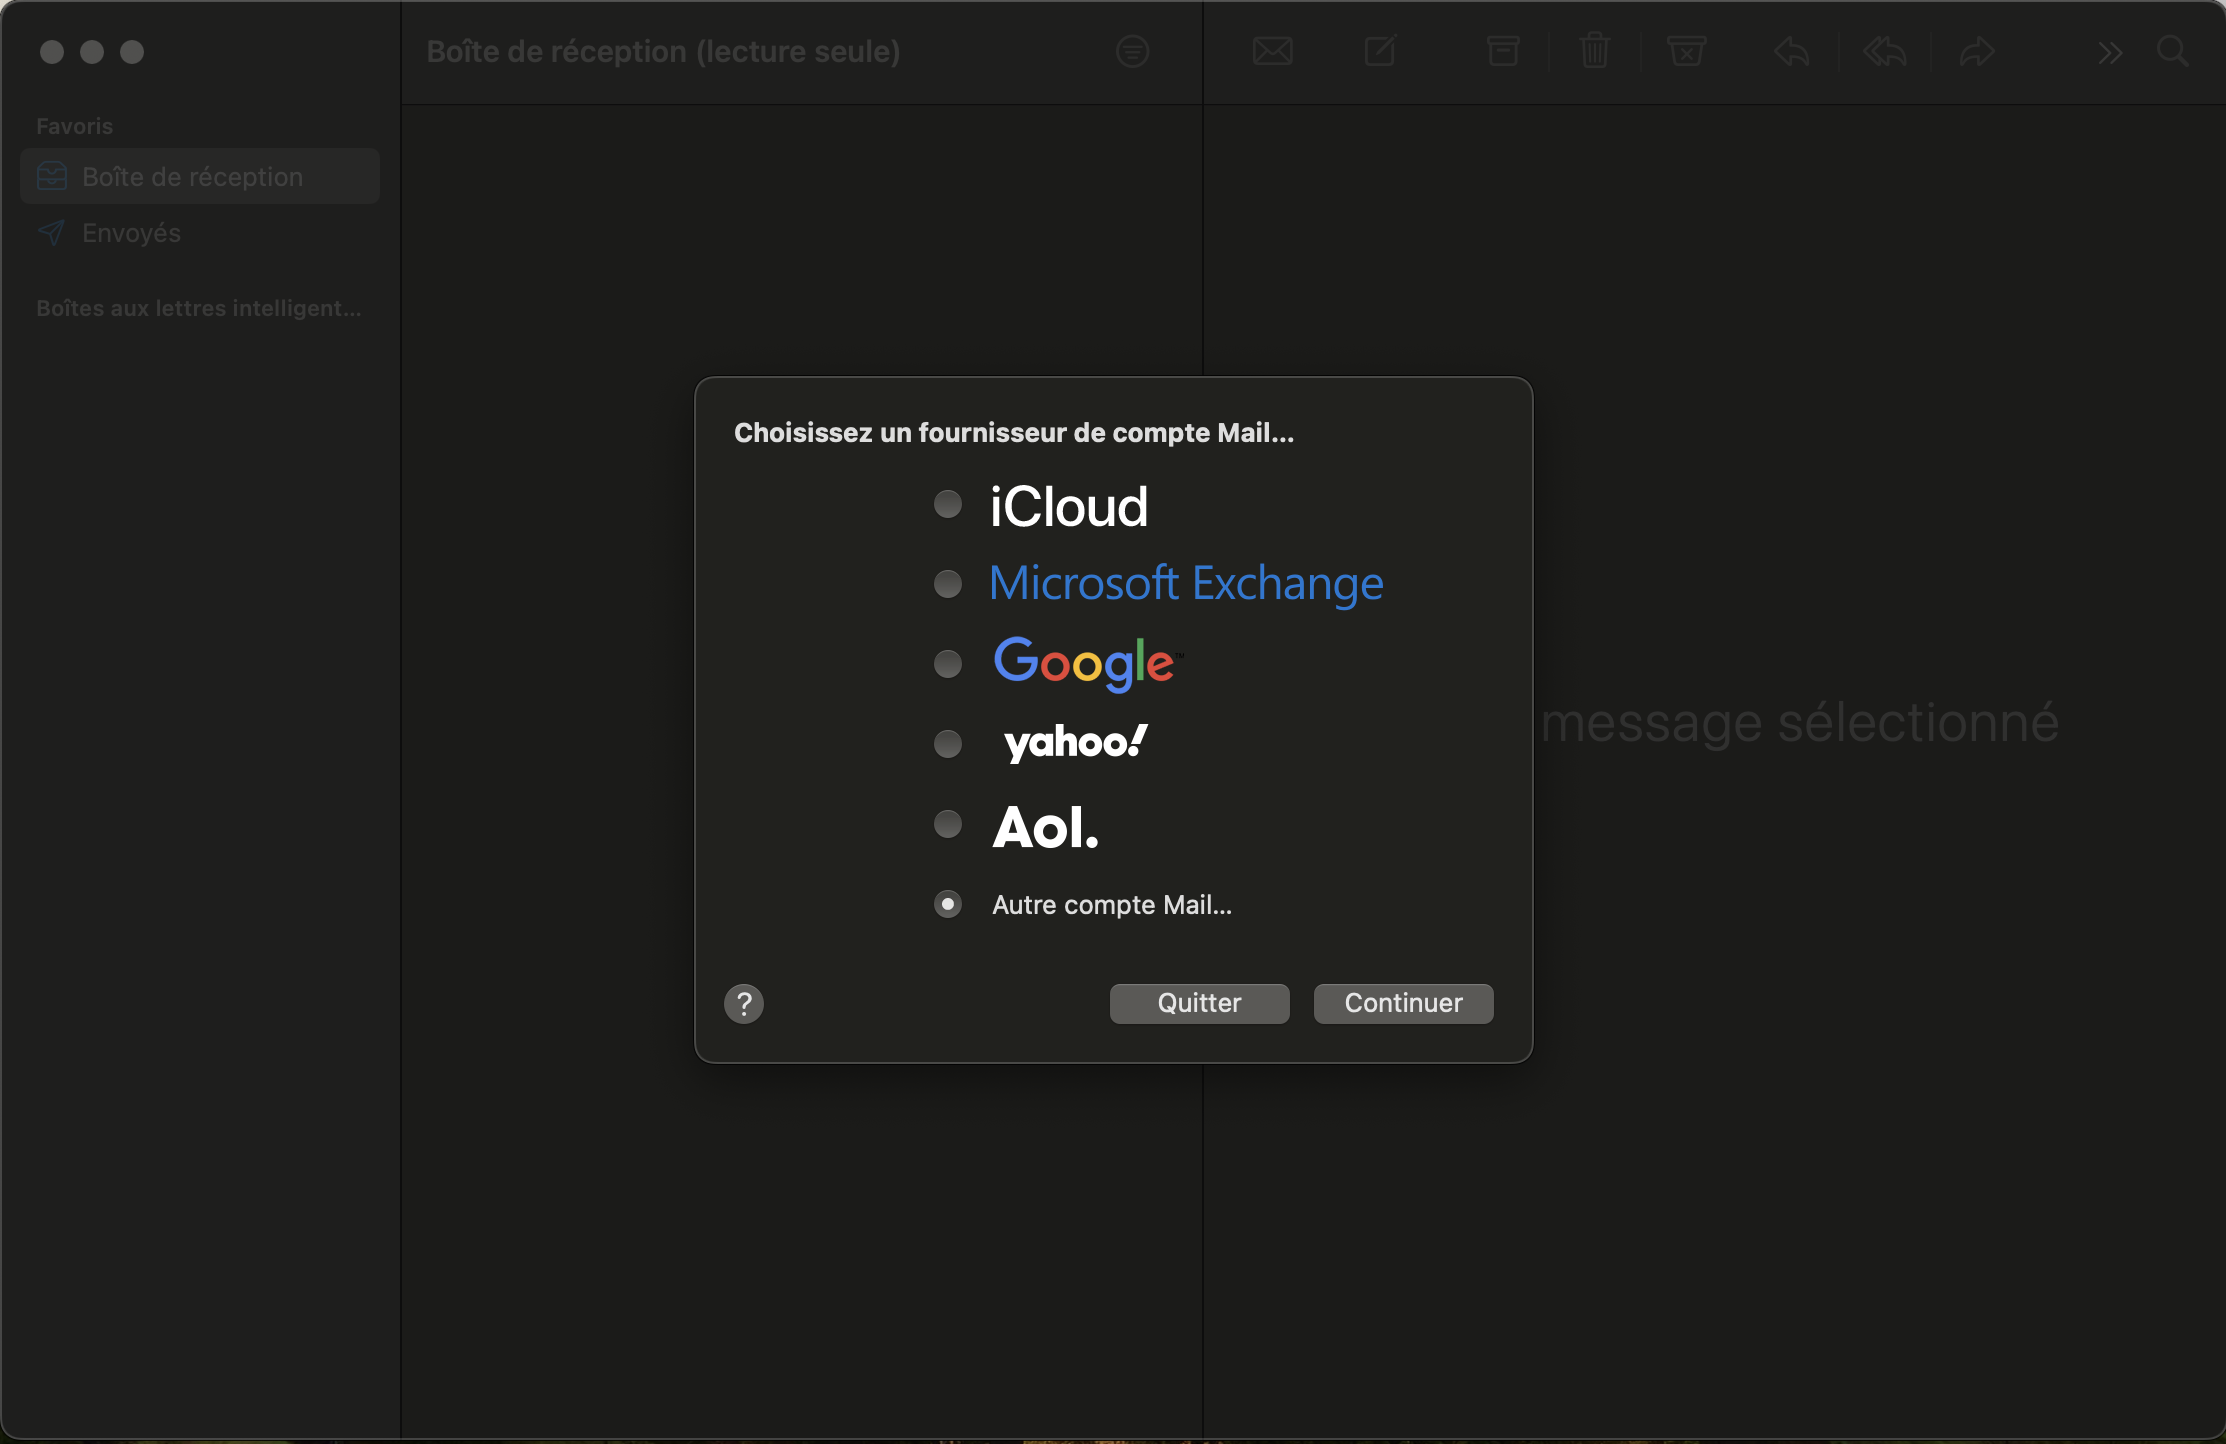Open Boîte de réception in sidebar
Viewport: 2226px width, 1444px height.
200,177
